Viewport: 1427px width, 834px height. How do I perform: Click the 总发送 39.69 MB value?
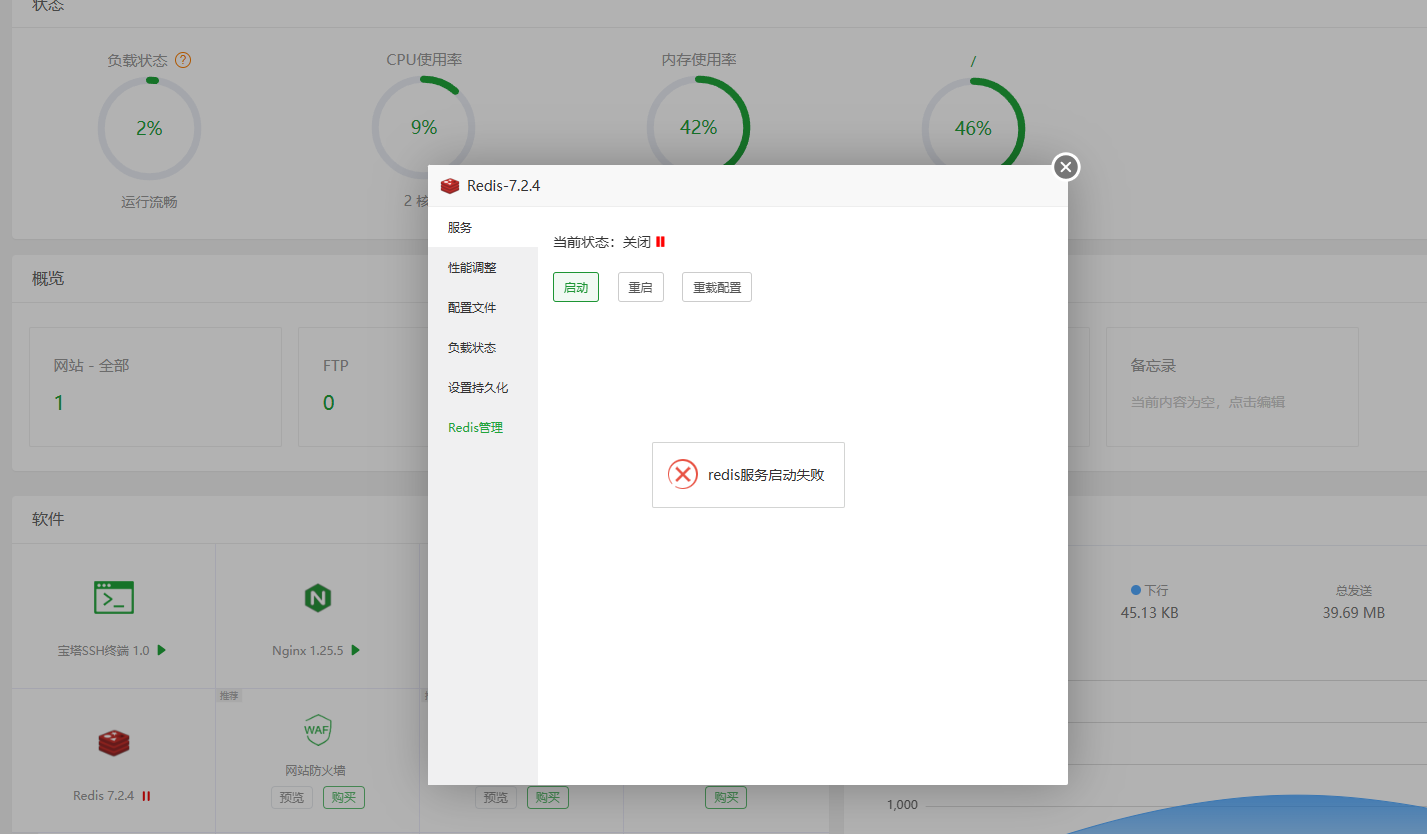[x=1353, y=612]
